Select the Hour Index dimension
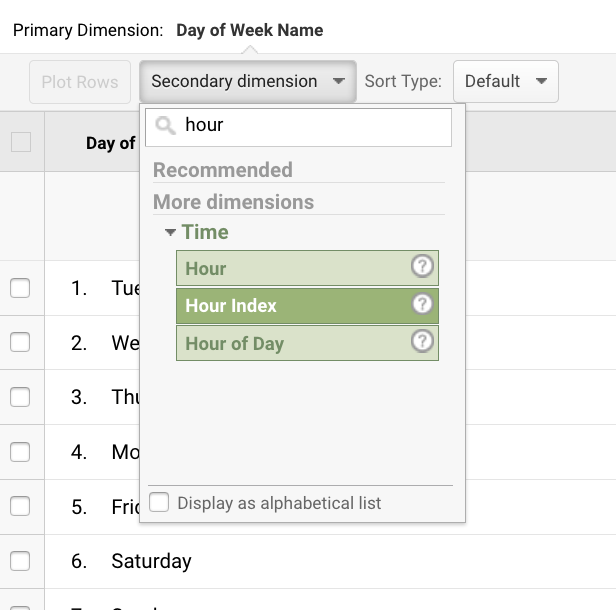The height and width of the screenshot is (610, 616). coord(290,305)
